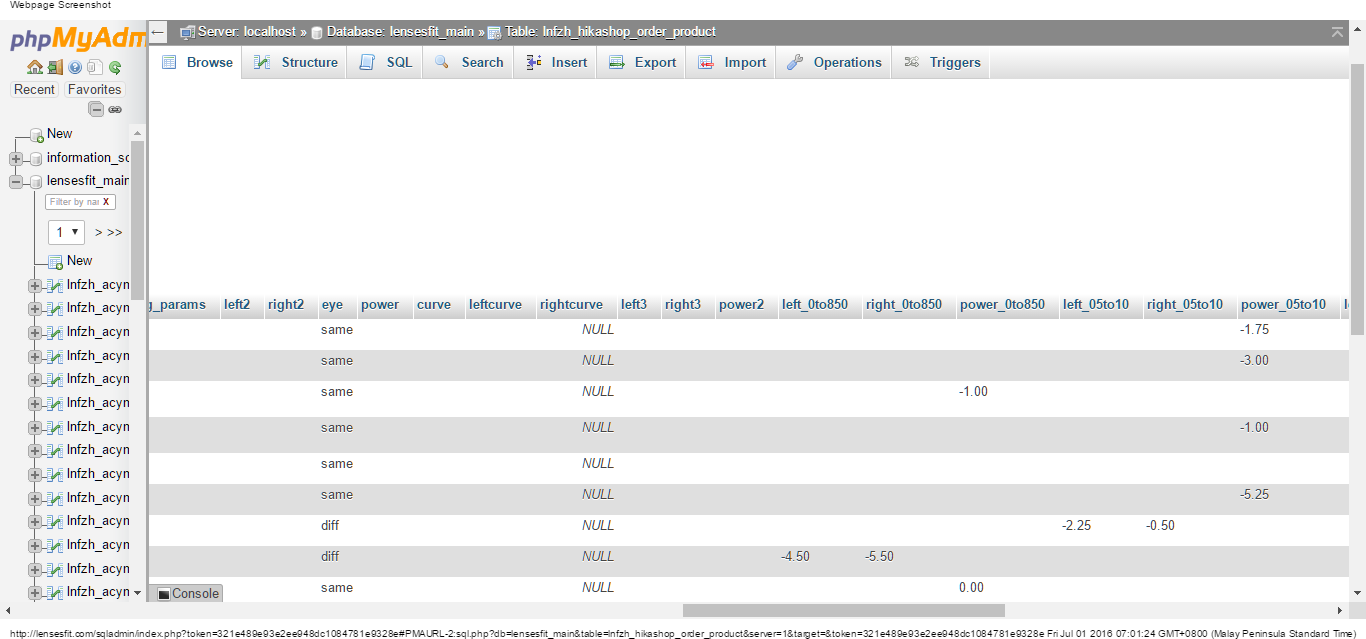Viewport: 1366px width, 639px height.
Task: Click the right arrow of horizontal scrollbar
Action: click(1340, 610)
